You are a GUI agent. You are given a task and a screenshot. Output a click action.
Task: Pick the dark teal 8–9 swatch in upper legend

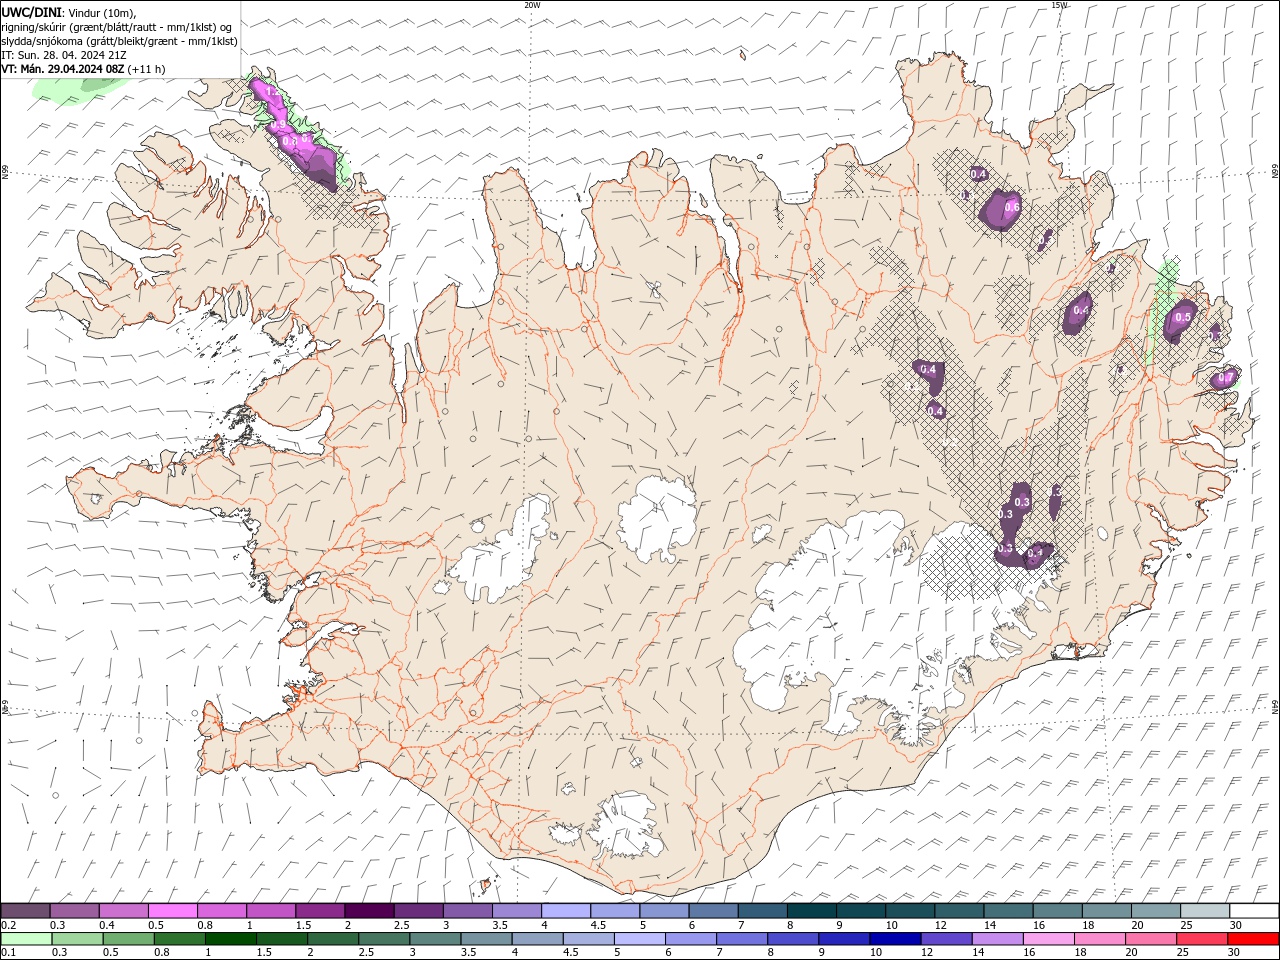[811, 910]
